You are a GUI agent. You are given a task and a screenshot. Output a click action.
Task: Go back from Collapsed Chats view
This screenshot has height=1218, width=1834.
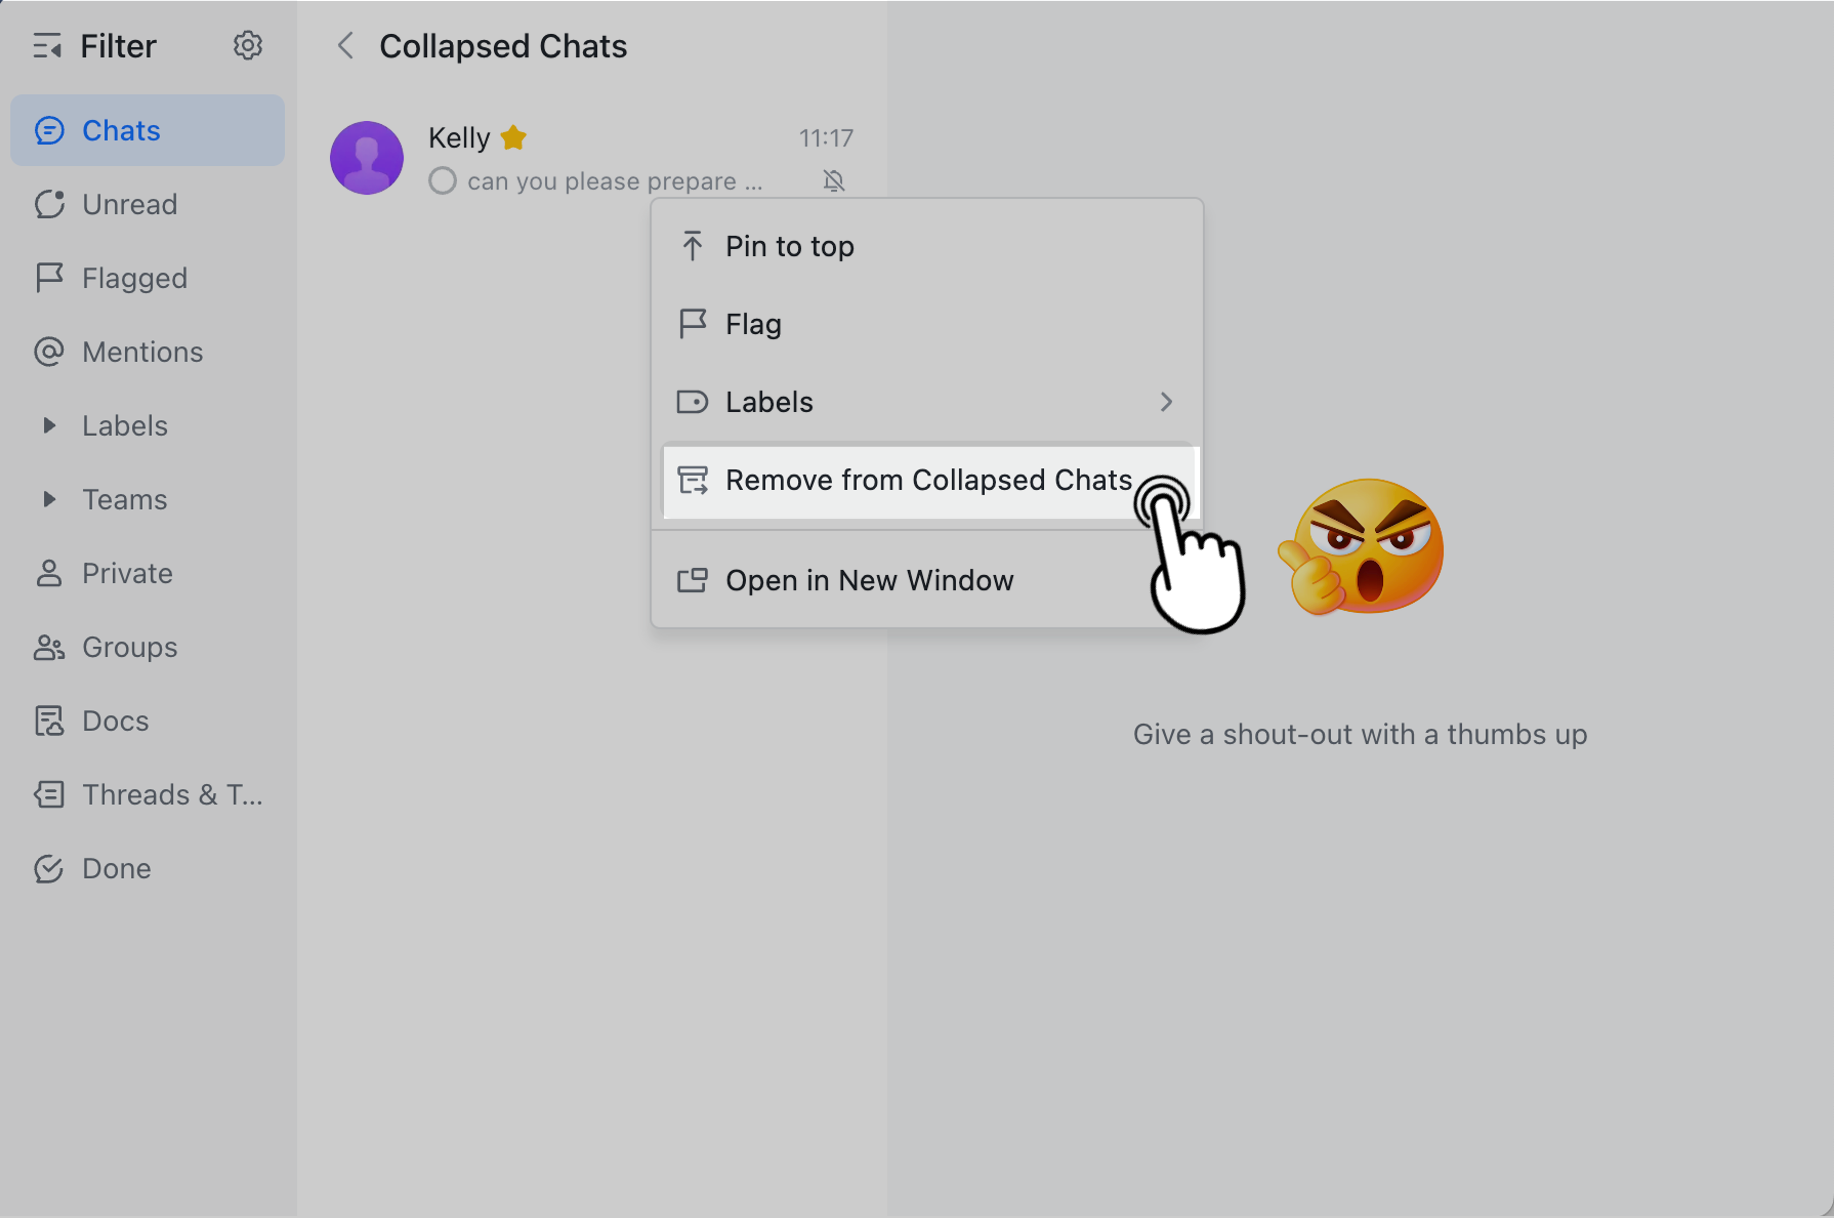tap(345, 45)
